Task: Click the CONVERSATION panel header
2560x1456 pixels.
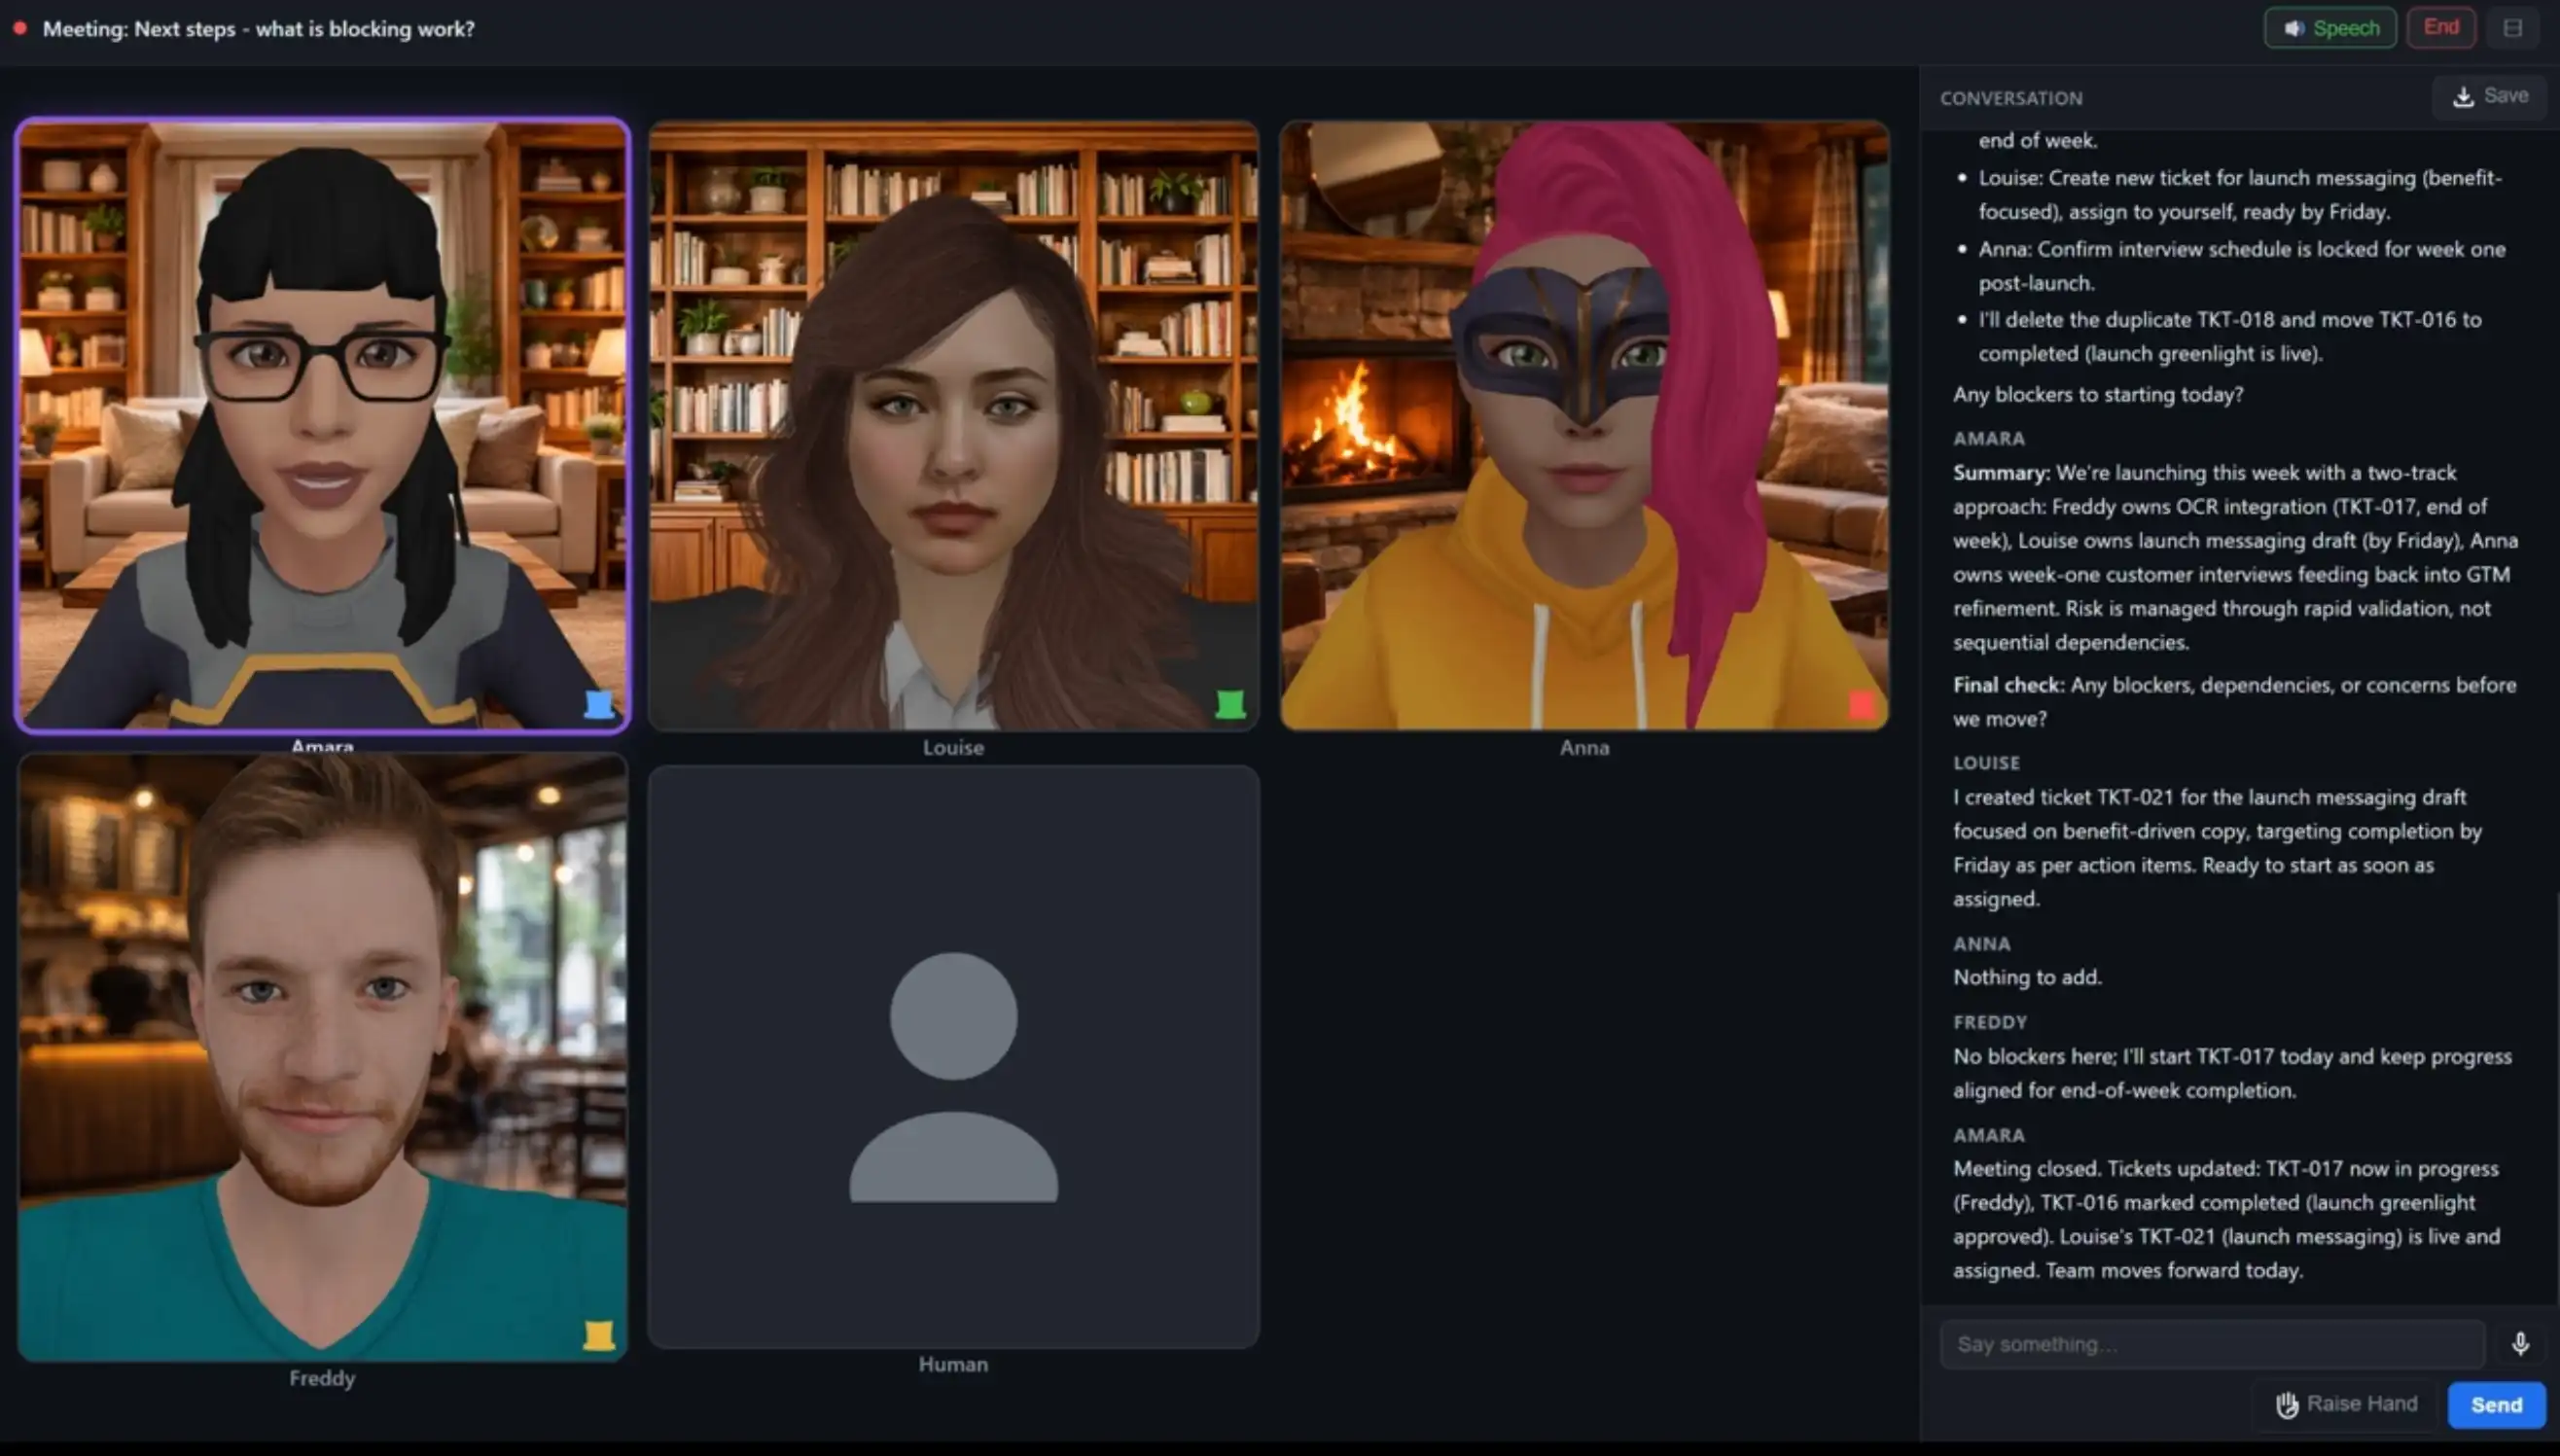Action: point(2011,98)
